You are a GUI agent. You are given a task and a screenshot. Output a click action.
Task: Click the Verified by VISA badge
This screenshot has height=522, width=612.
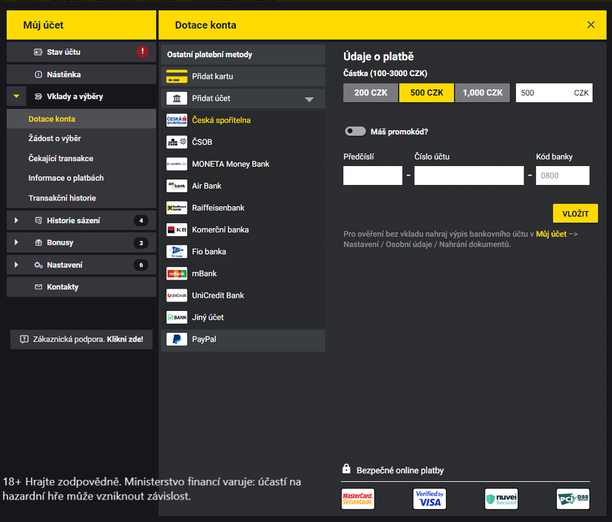(429, 499)
